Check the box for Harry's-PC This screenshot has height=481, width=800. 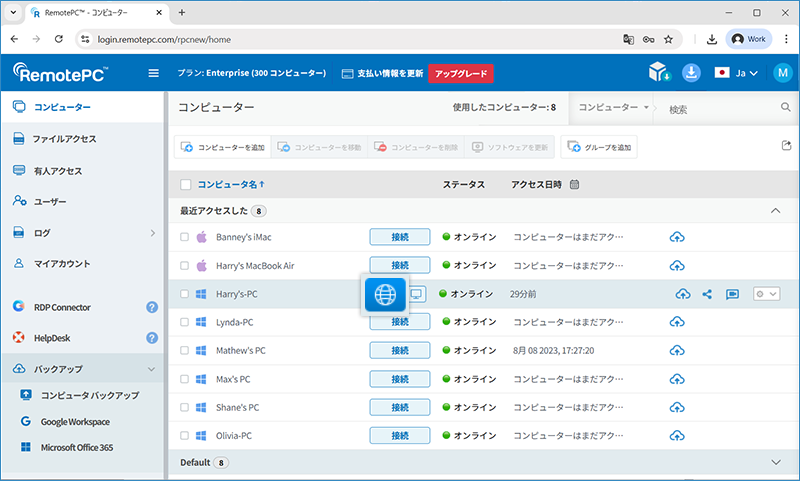184,294
